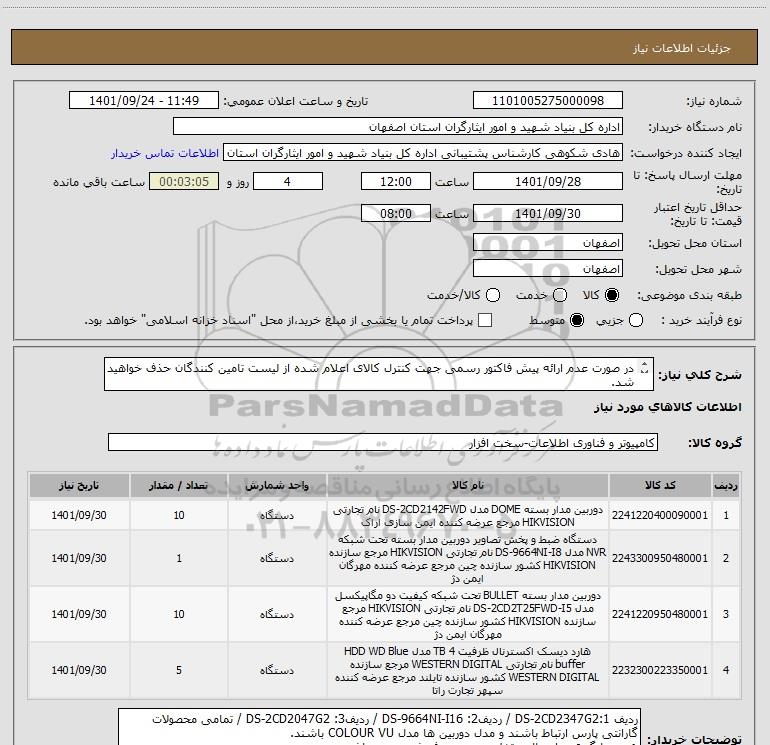Image resolution: width=770 pixels, height=745 pixels.
Task: Click the request creator field هادی شکوهی
Action: click(x=423, y=153)
